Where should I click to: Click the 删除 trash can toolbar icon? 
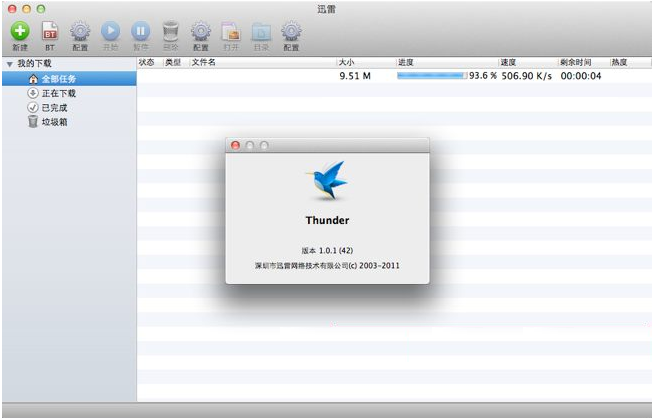(x=171, y=31)
